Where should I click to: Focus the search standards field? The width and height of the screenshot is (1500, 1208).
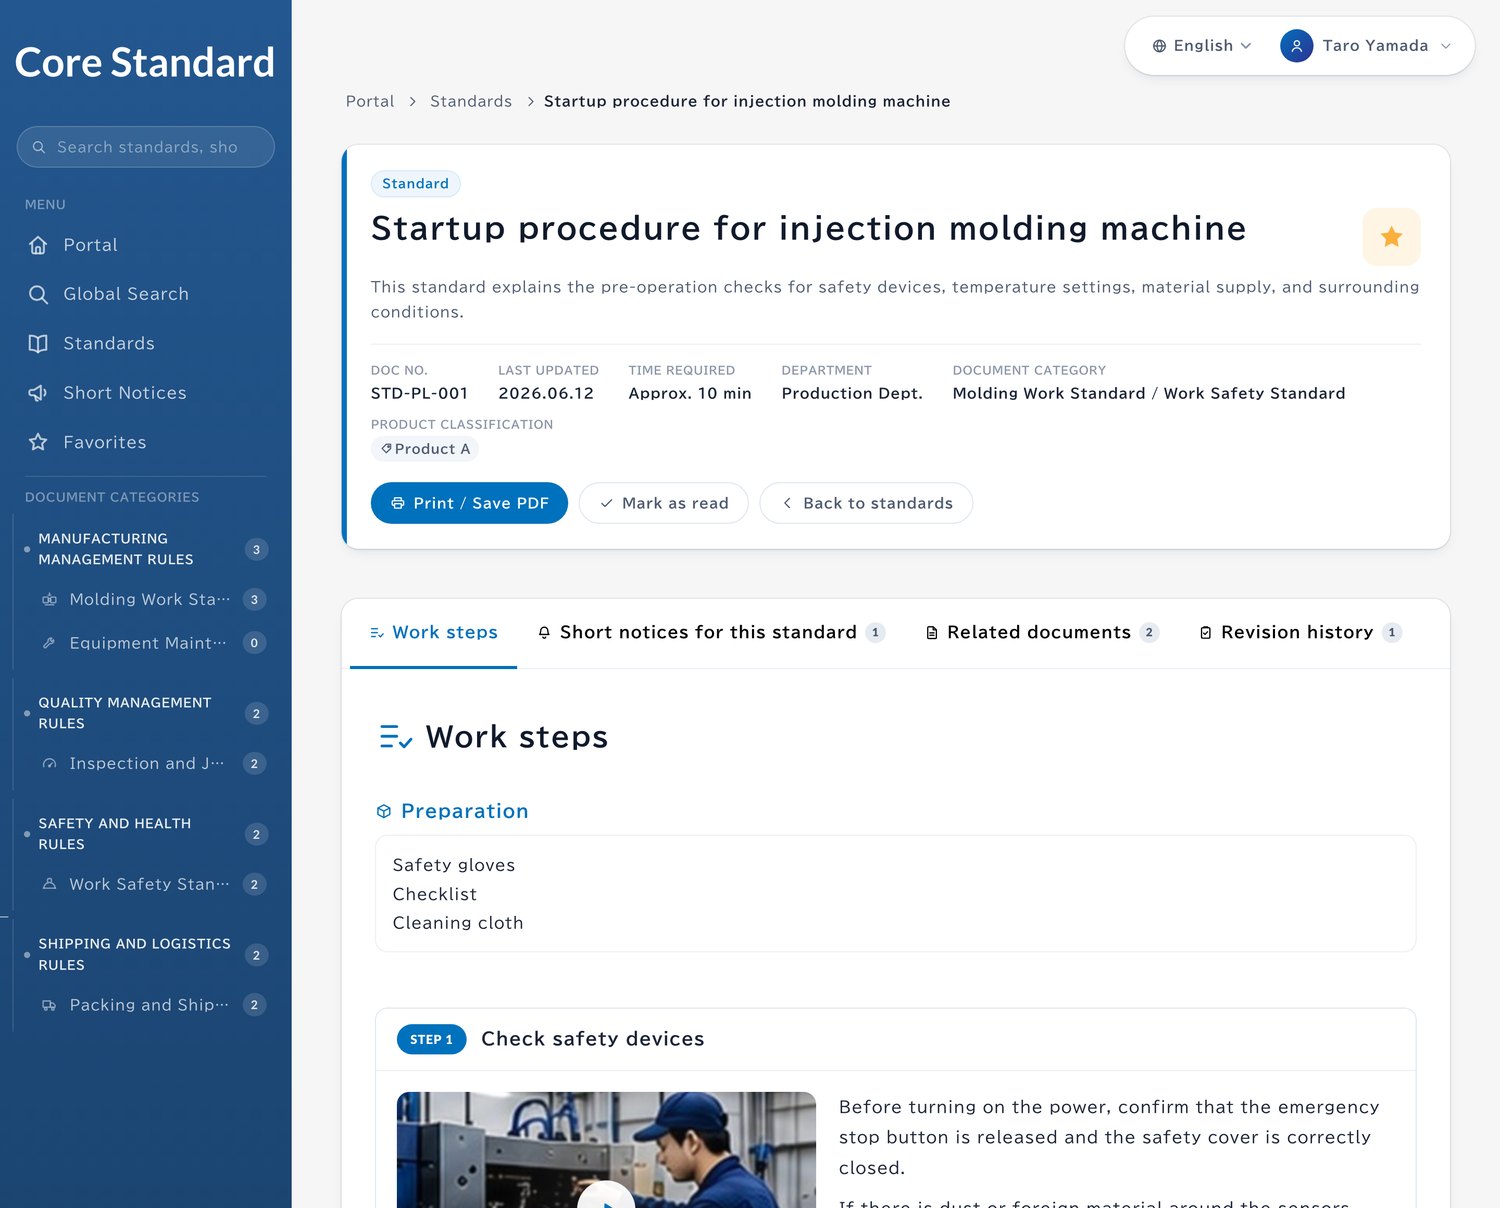tap(145, 147)
